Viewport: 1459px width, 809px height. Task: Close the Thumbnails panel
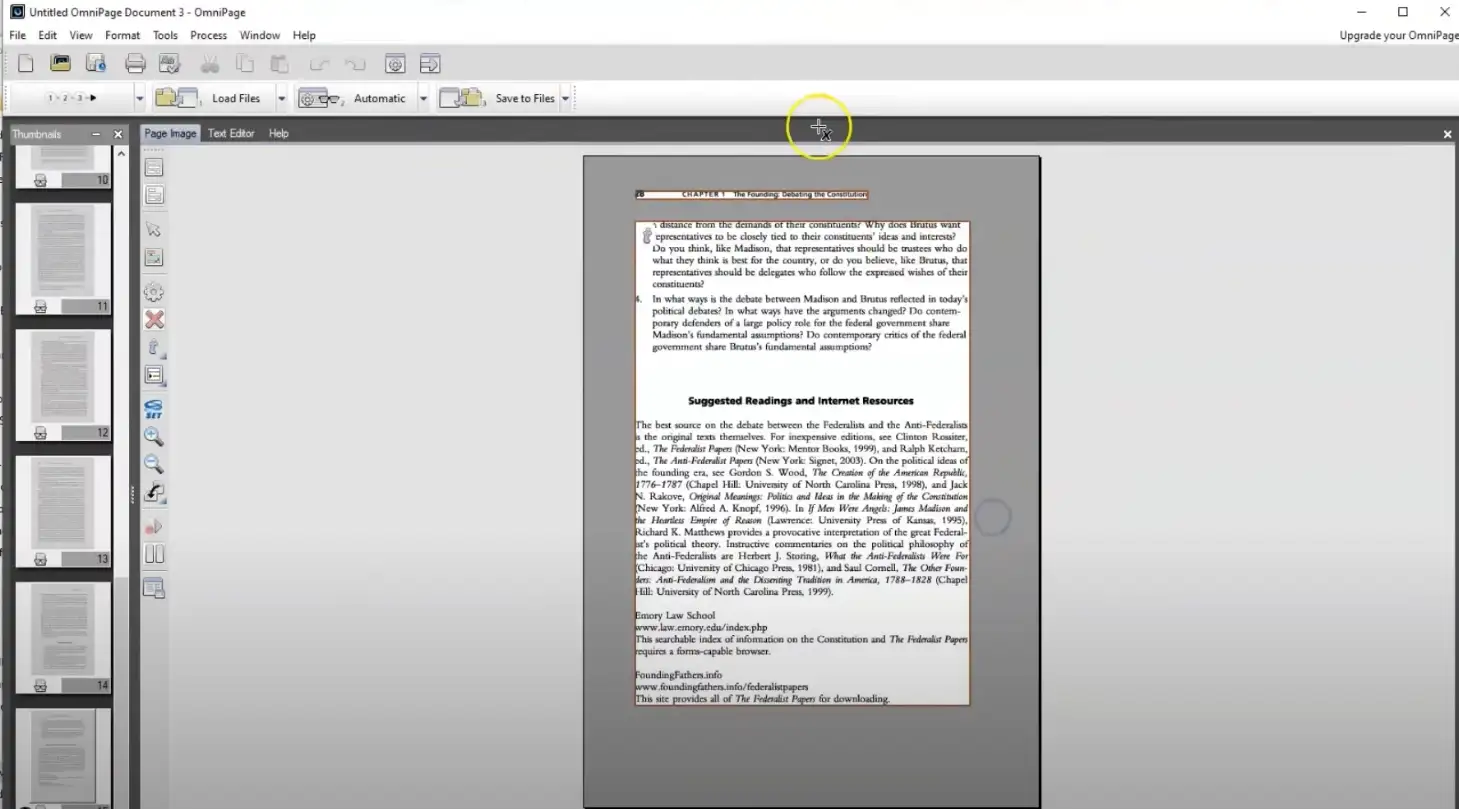click(118, 134)
